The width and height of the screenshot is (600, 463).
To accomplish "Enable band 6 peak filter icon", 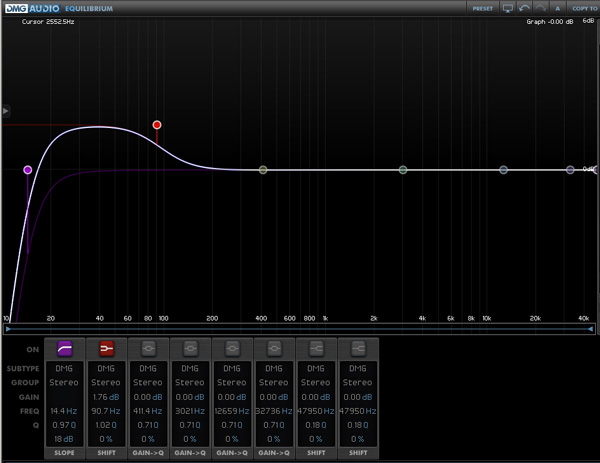I will tap(274, 349).
